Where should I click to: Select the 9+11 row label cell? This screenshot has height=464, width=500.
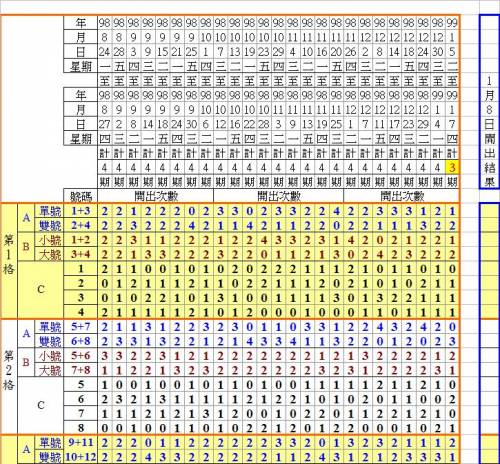point(81,443)
